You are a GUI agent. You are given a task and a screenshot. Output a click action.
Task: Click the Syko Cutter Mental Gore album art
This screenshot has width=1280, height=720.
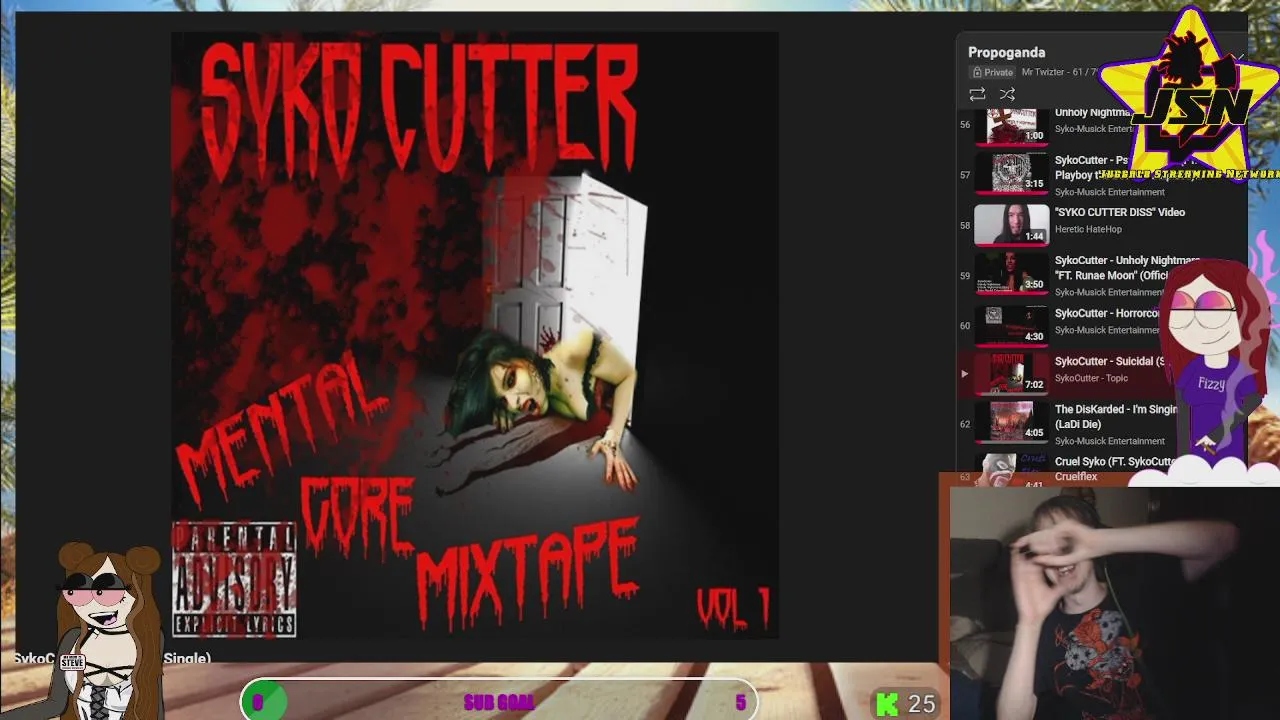click(475, 335)
